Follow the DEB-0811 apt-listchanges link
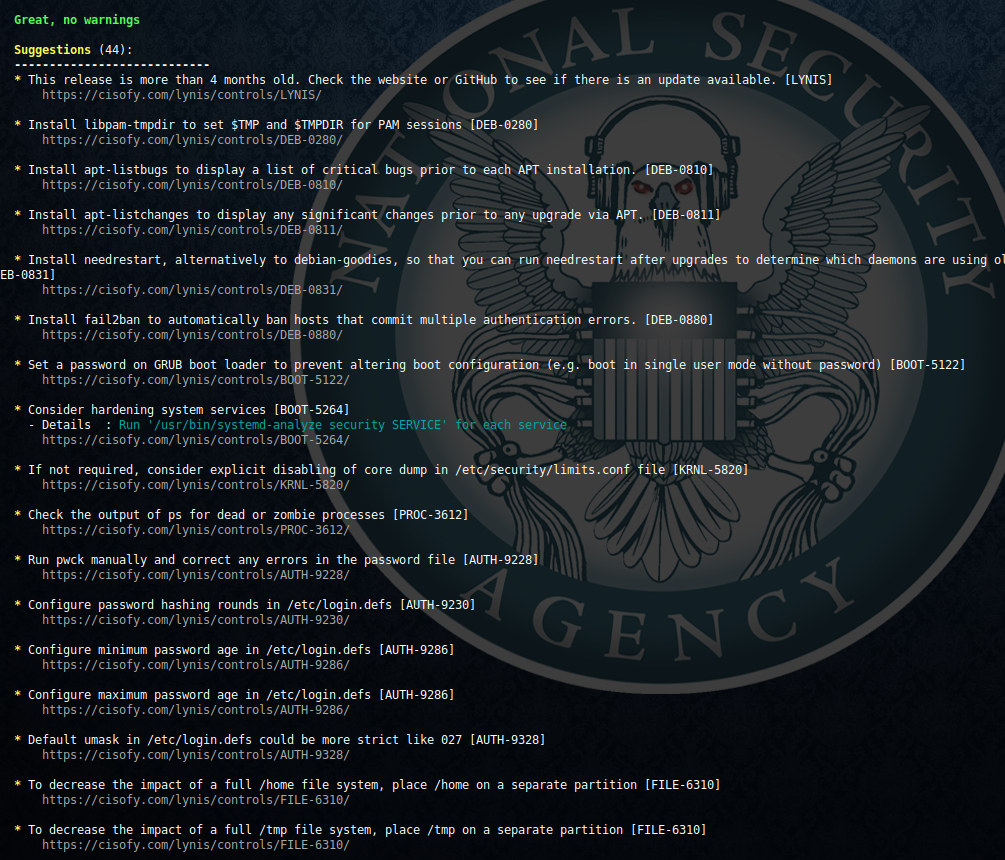1005x860 pixels. 191,230
